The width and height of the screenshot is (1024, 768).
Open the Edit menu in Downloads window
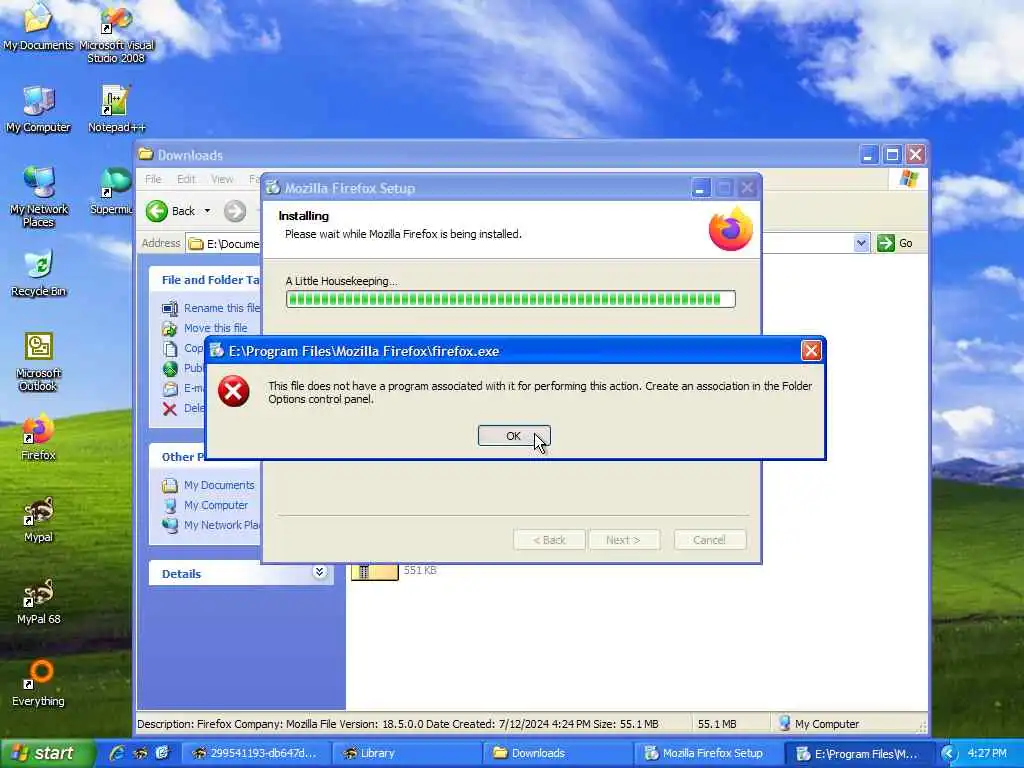[x=186, y=179]
